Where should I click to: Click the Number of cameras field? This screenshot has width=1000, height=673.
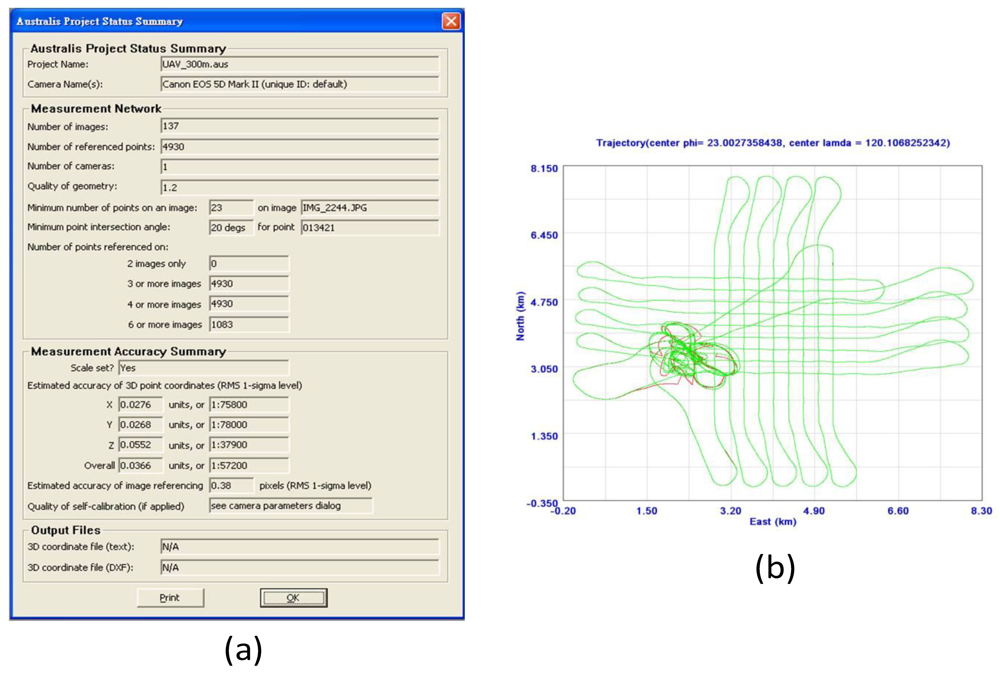pyautogui.click(x=299, y=167)
